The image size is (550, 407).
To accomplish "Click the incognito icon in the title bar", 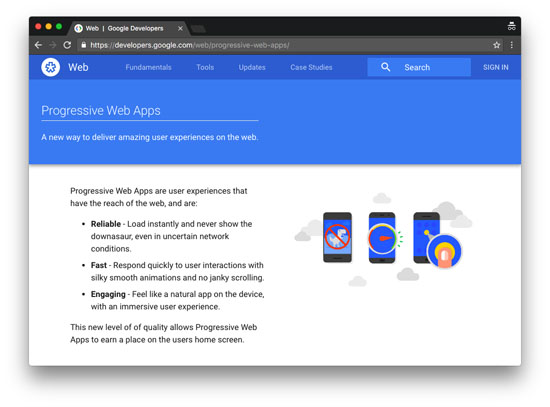I will (x=511, y=26).
